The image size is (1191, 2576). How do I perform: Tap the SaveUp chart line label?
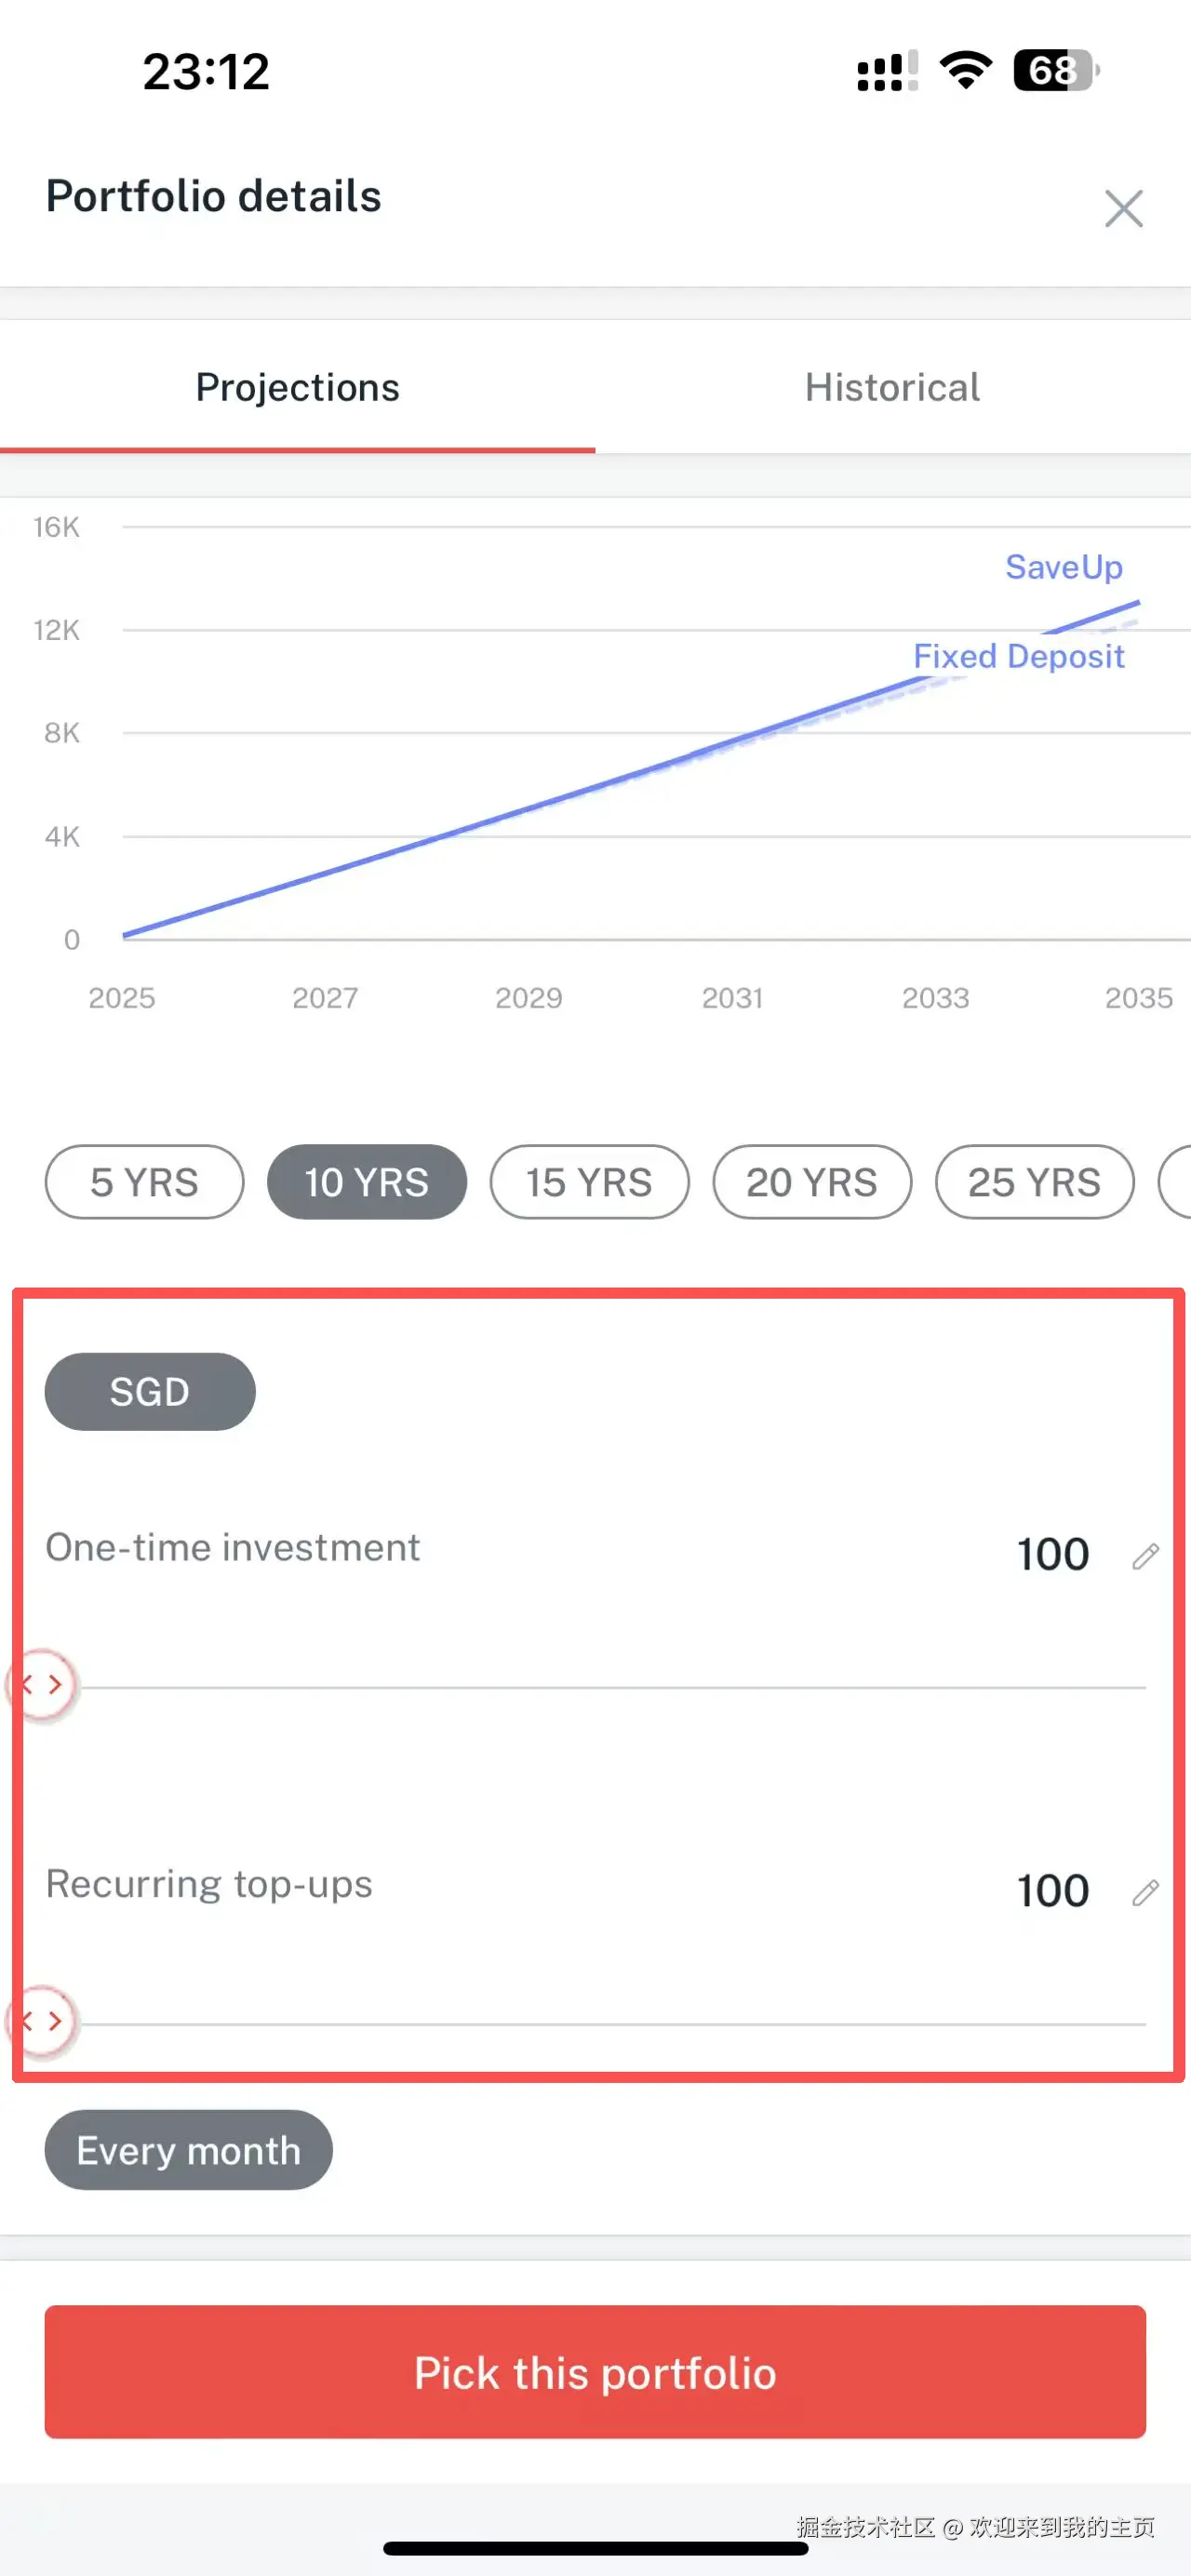(1063, 567)
